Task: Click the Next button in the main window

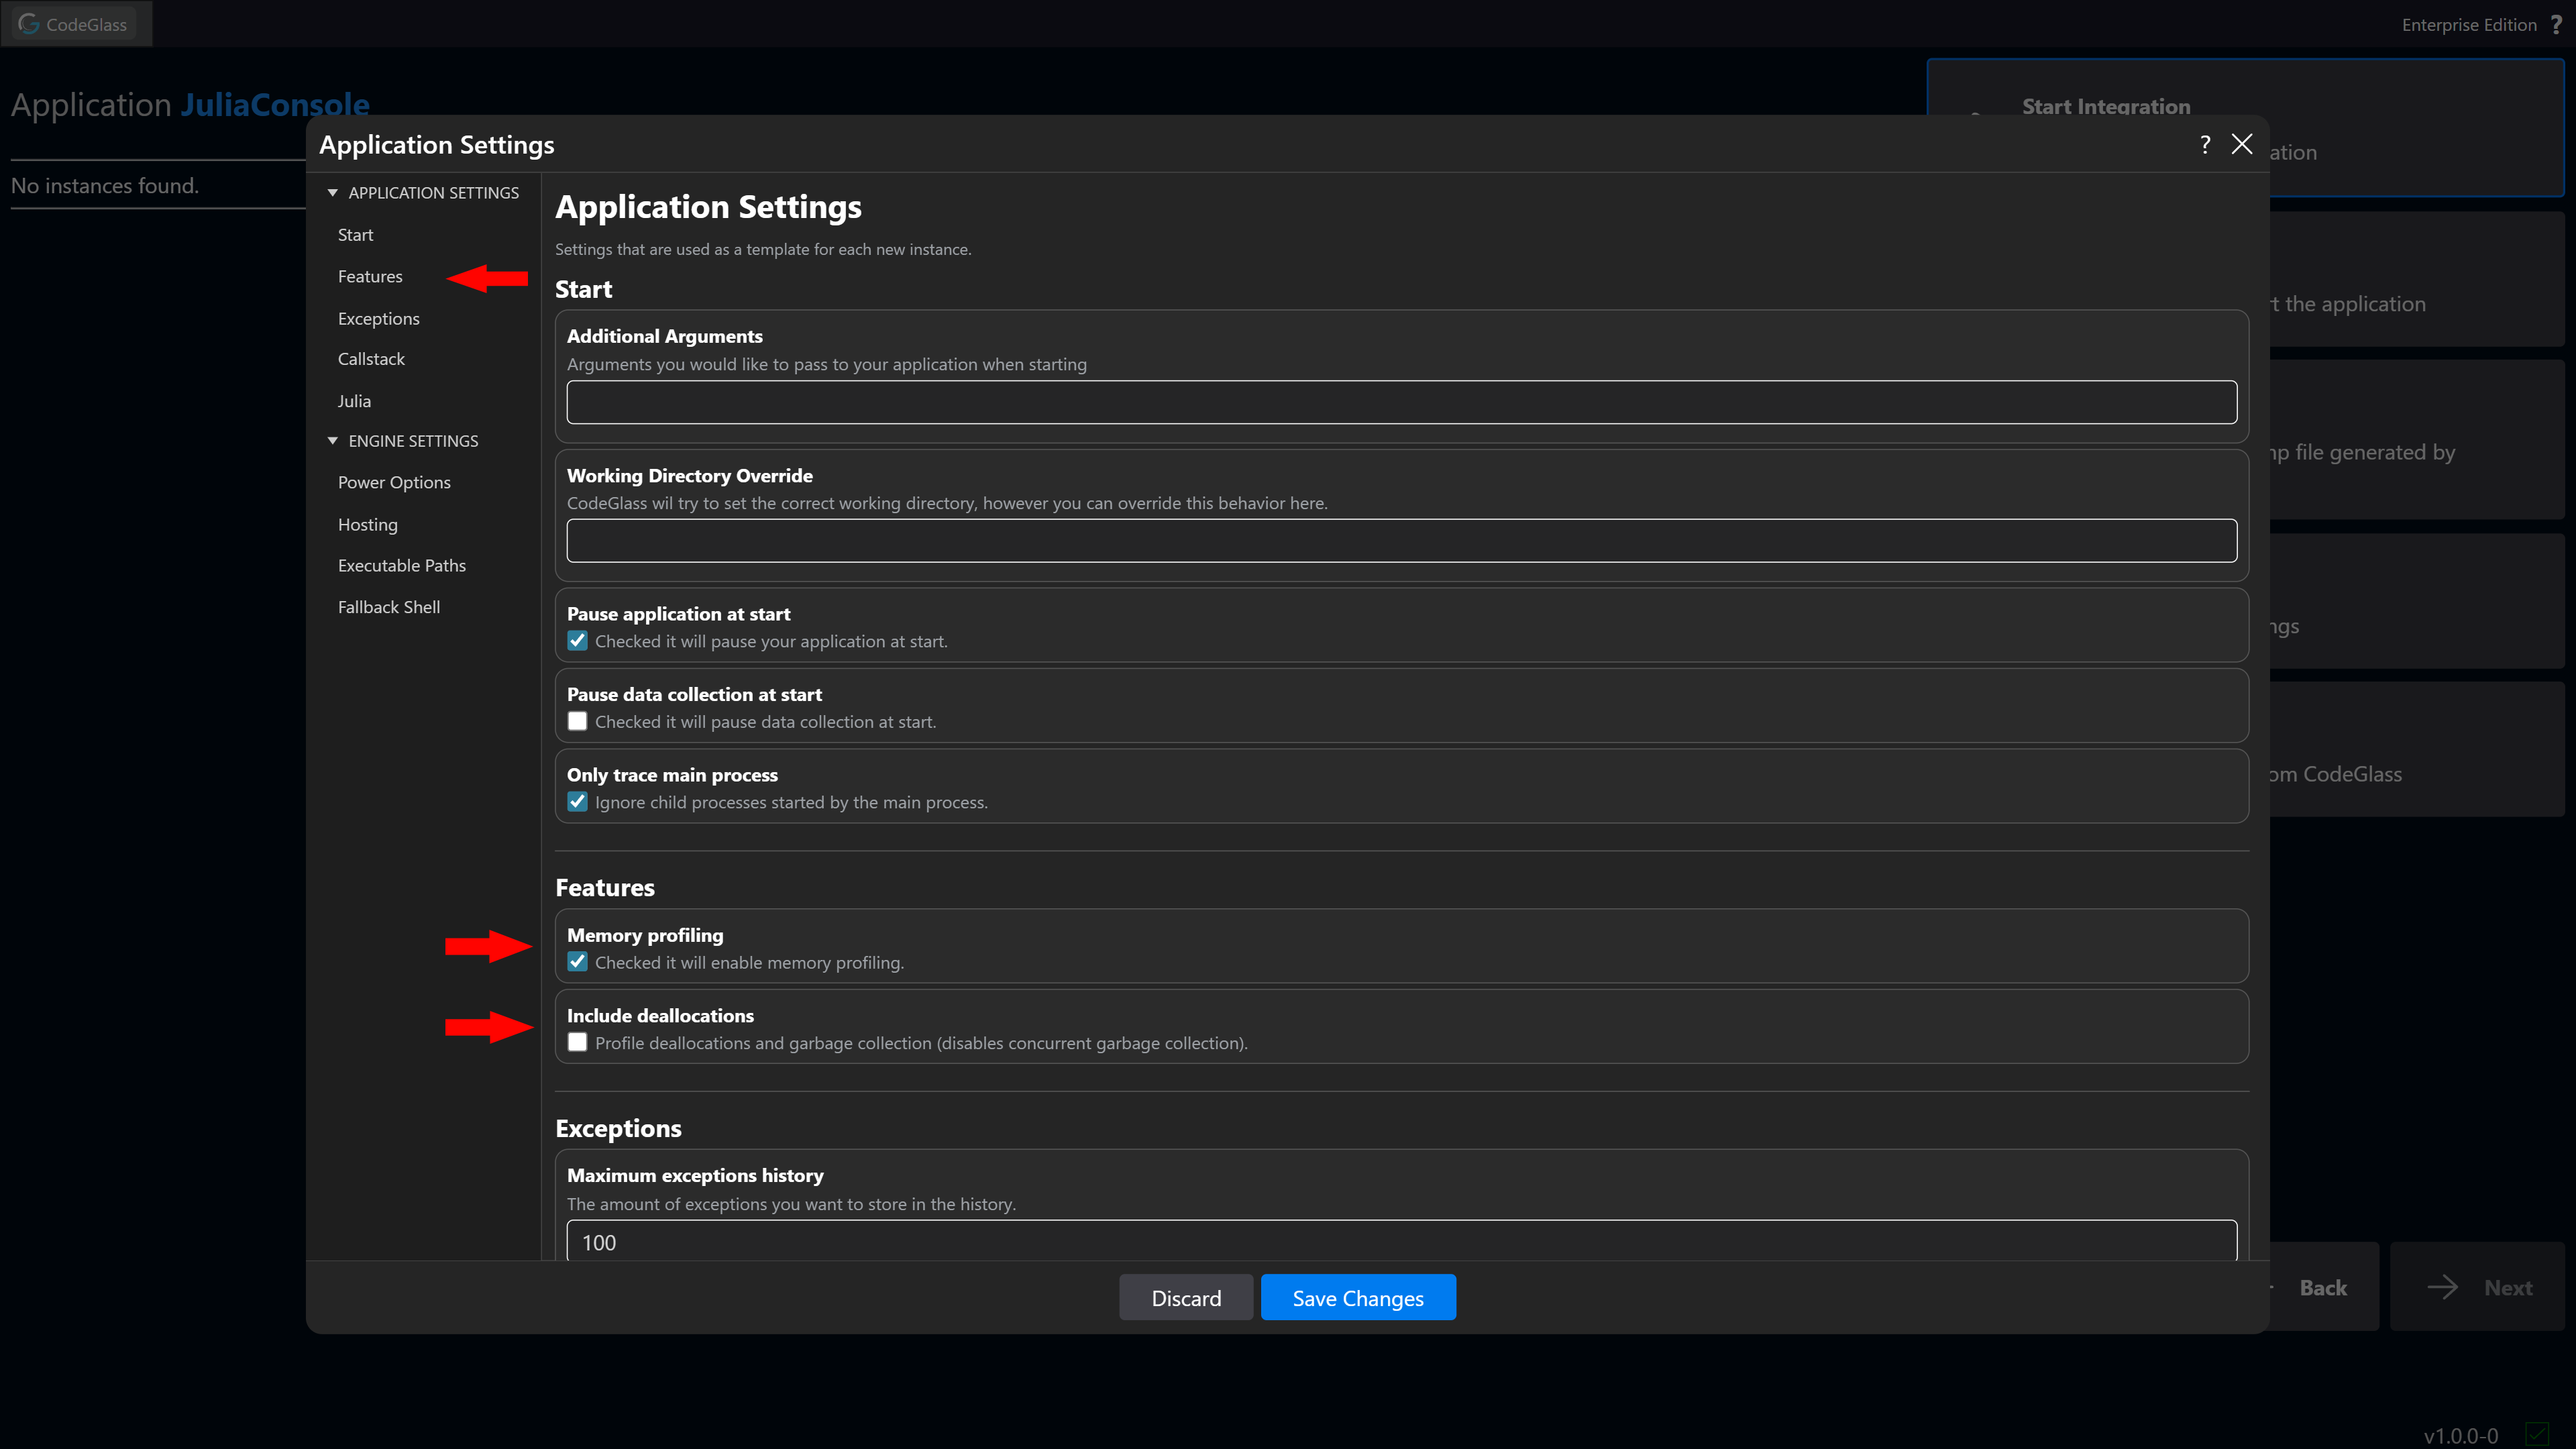Action: pyautogui.click(x=2477, y=1288)
